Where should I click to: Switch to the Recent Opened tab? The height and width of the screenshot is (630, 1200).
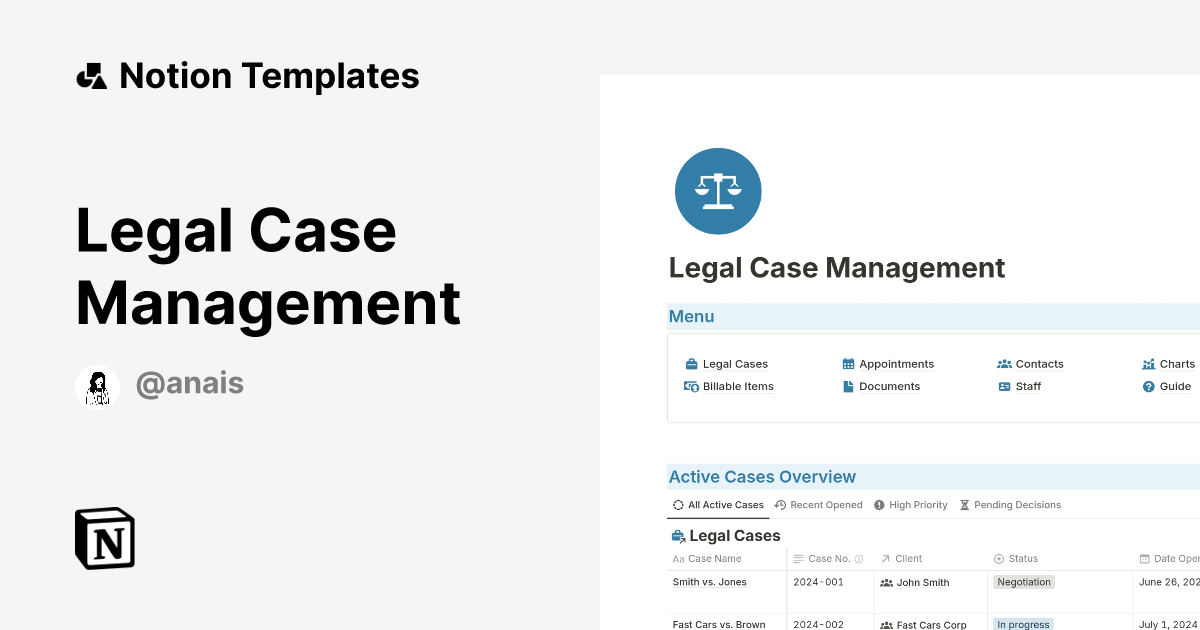click(x=818, y=504)
